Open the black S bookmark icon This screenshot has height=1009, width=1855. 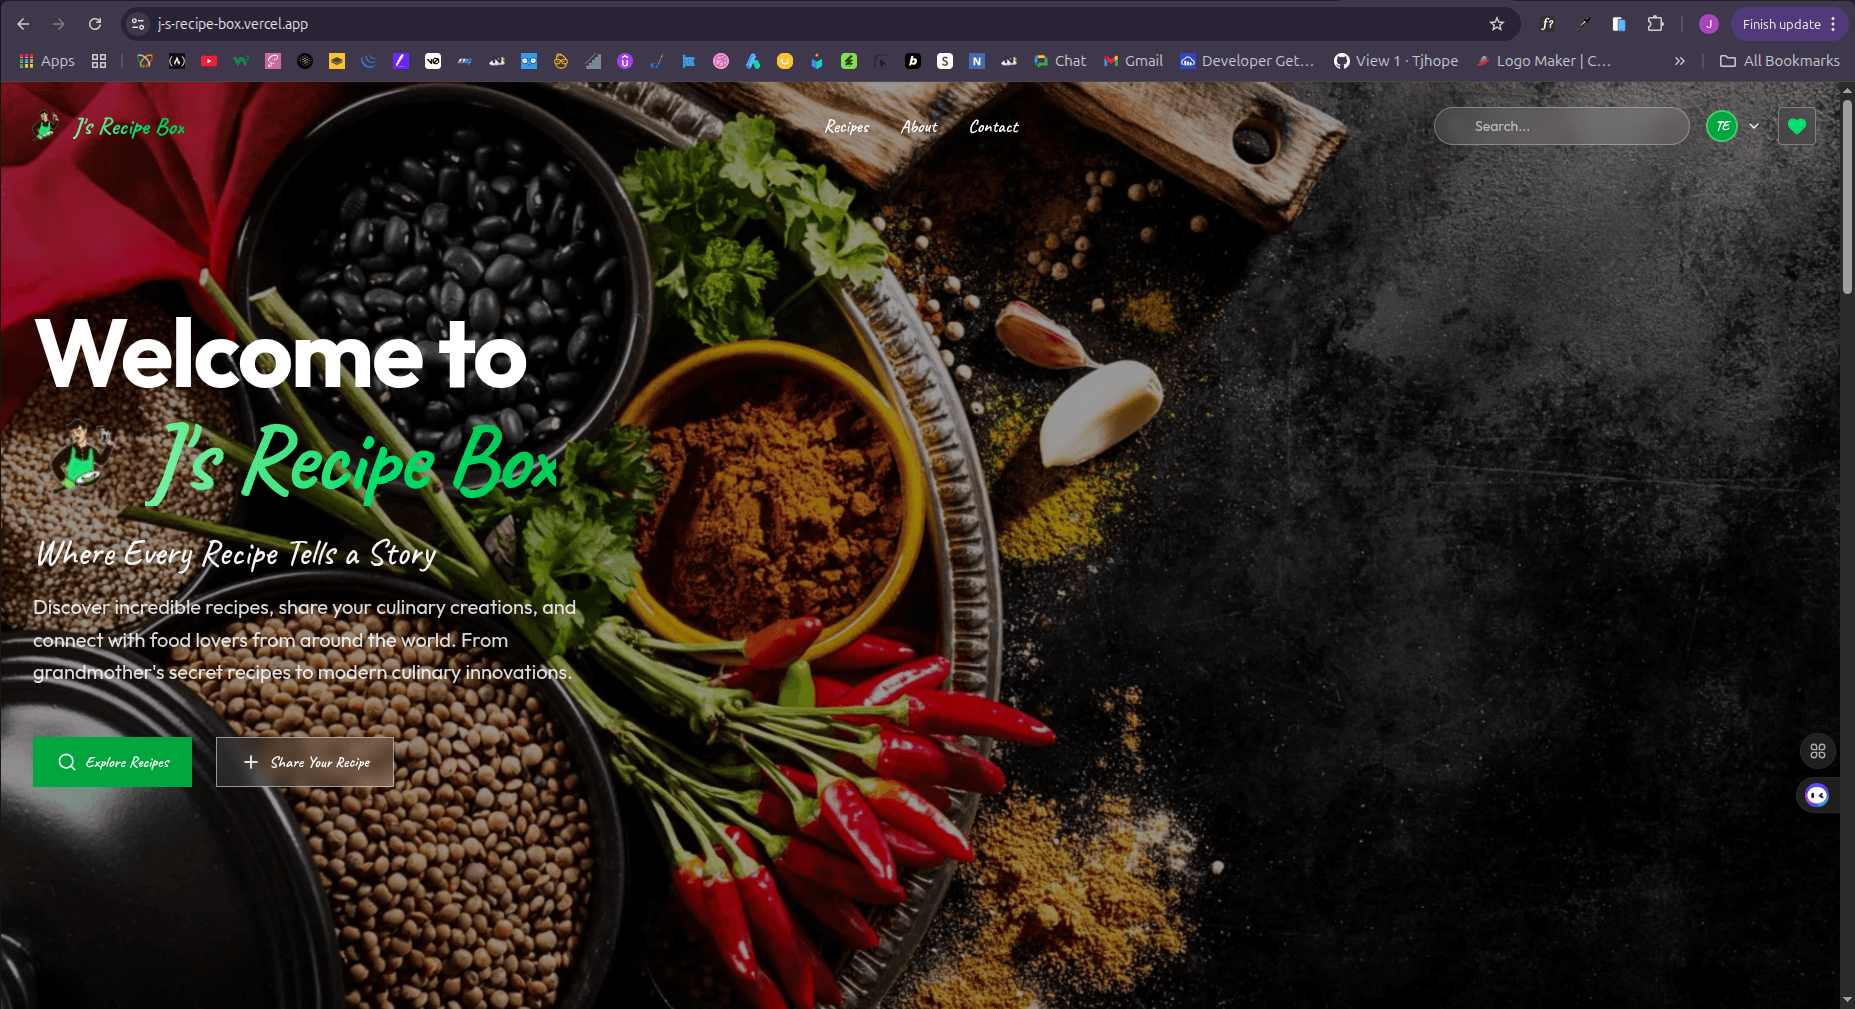pyautogui.click(x=945, y=61)
